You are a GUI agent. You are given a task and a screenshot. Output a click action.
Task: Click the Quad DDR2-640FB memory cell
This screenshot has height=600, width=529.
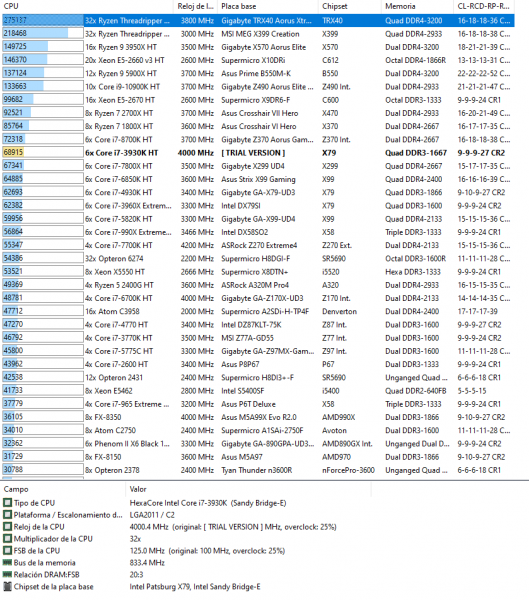pyautogui.click(x=416, y=391)
